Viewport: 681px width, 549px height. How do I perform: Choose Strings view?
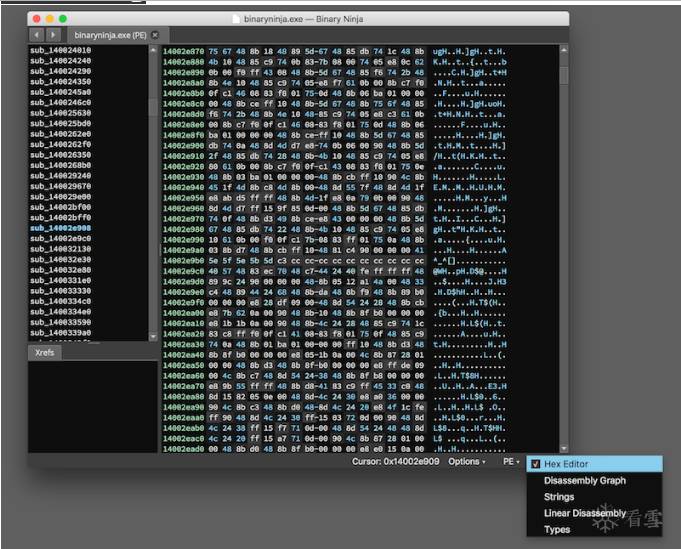point(559,497)
